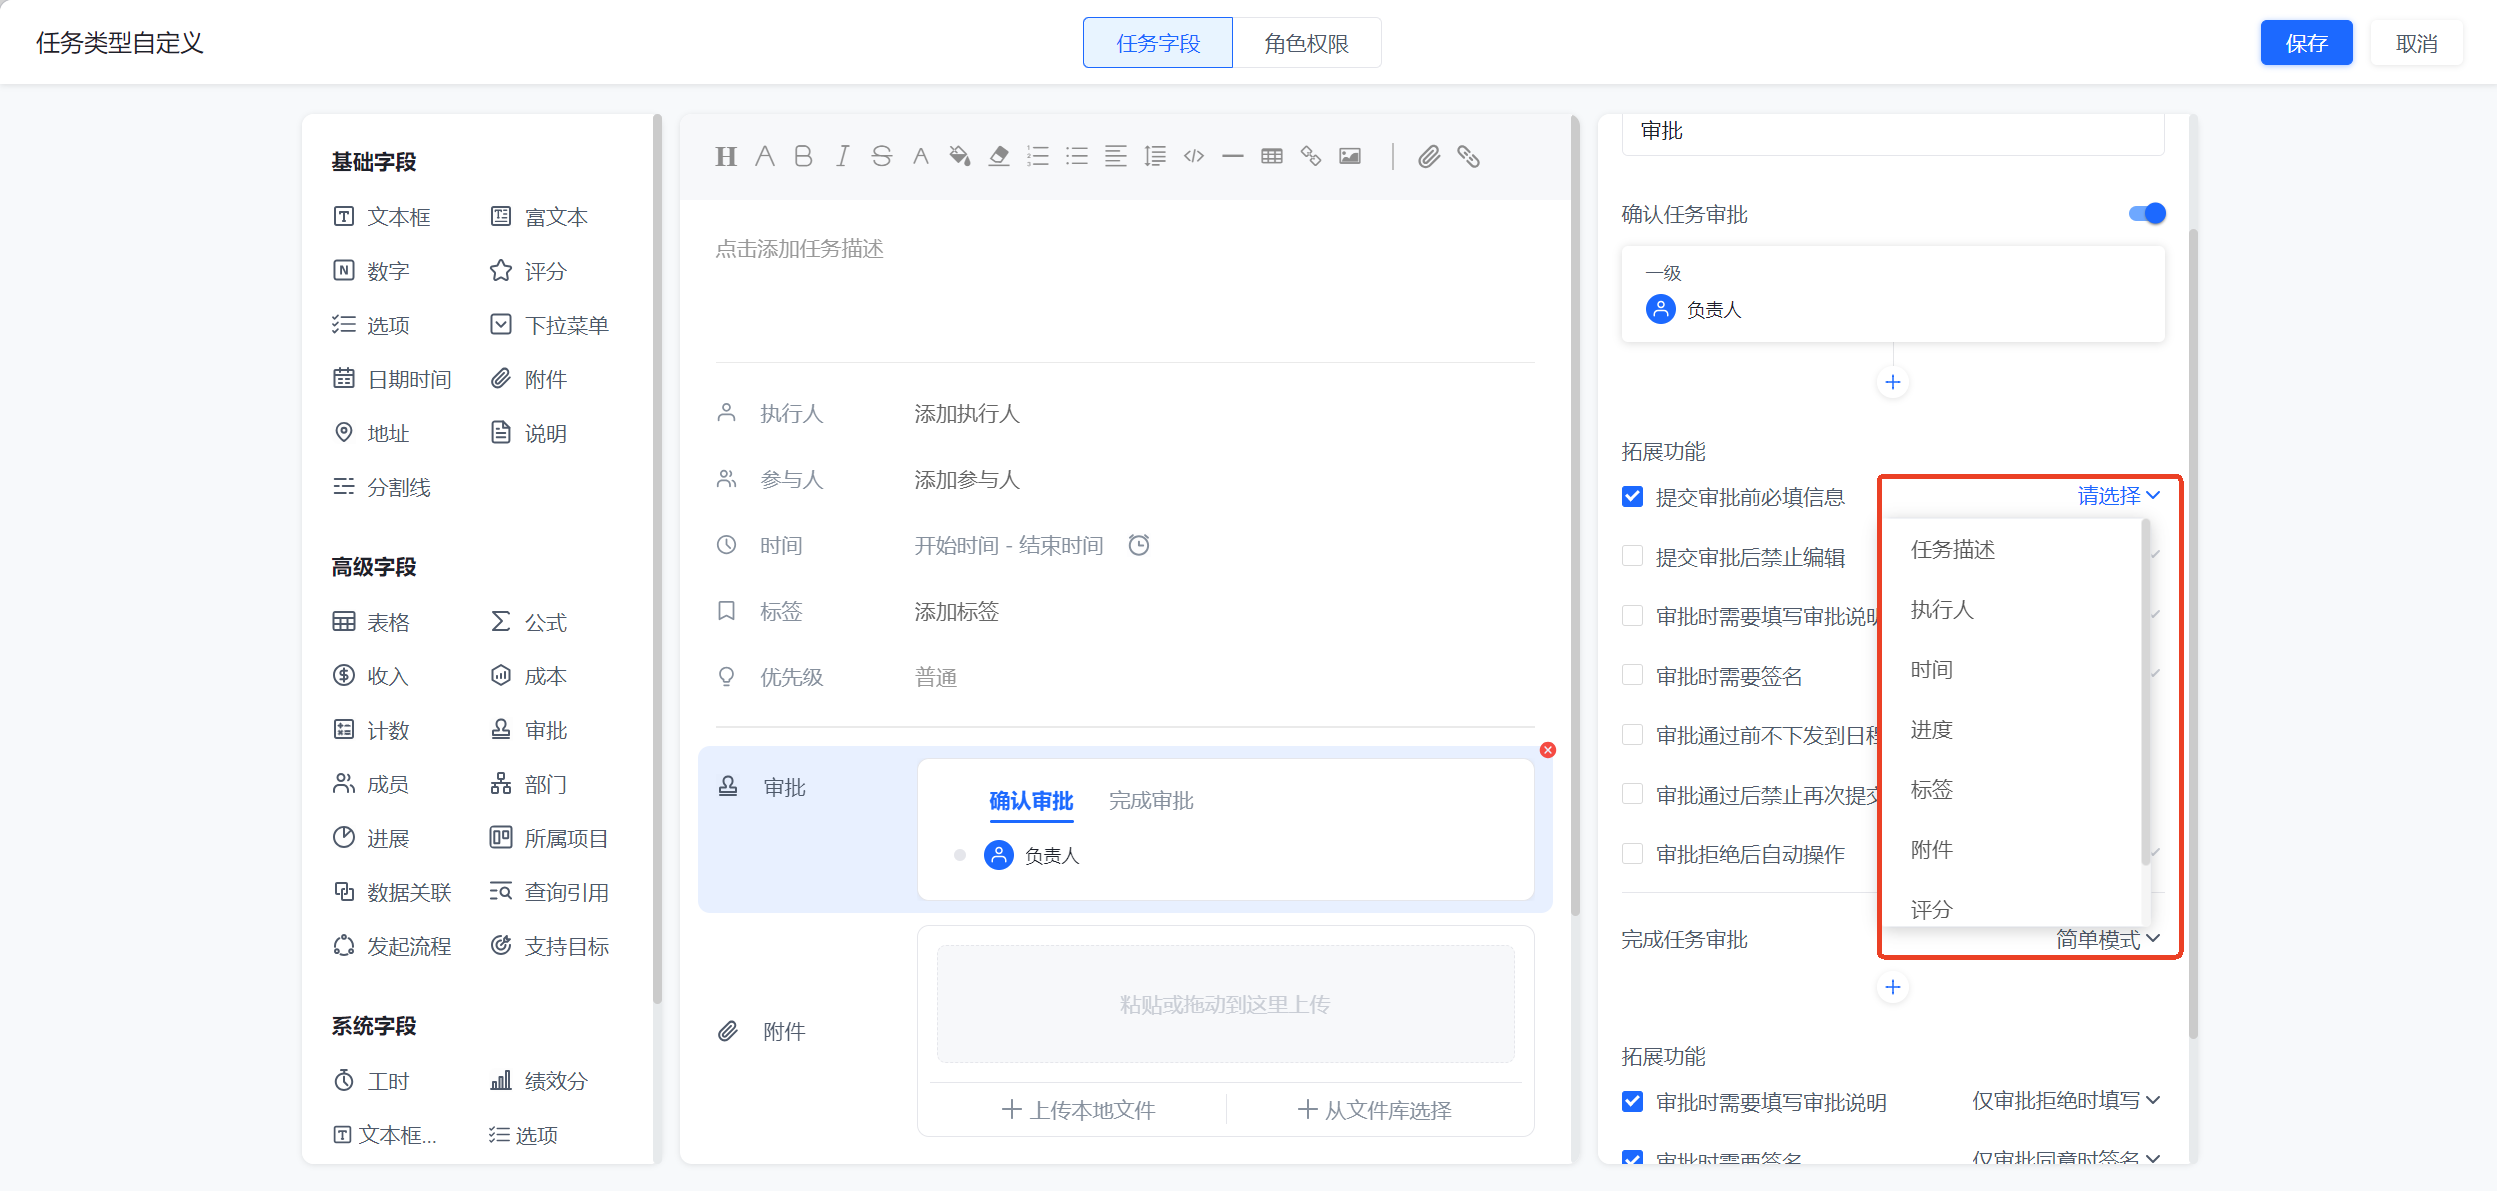Click the clock icon beside 开始时间 - 结束时间

[1139, 545]
